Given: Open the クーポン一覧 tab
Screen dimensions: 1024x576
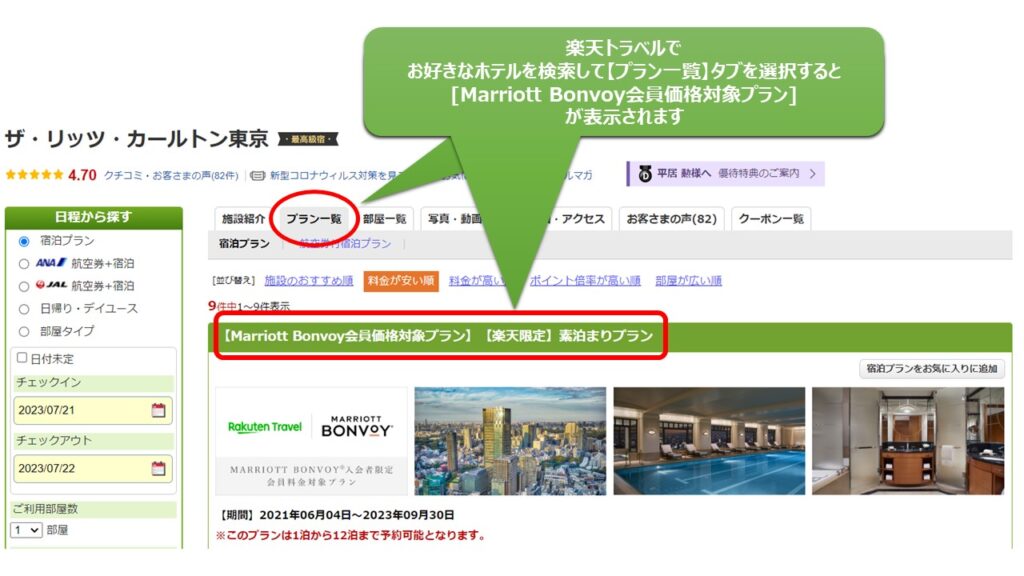Looking at the screenshot, I should coord(770,219).
